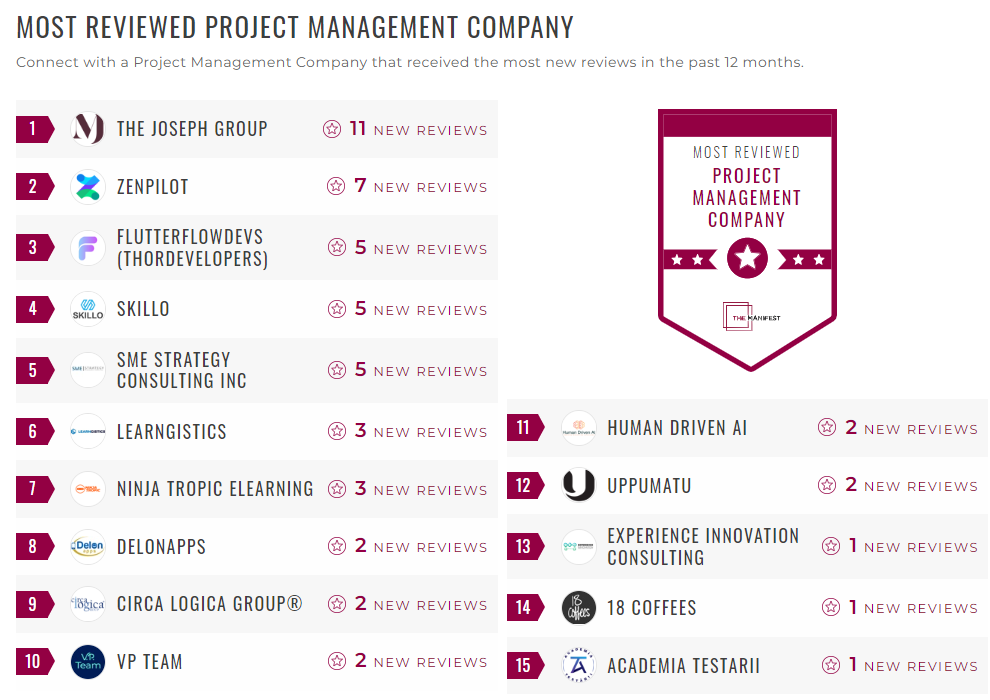Click the Academia Testarii logo

point(579,665)
